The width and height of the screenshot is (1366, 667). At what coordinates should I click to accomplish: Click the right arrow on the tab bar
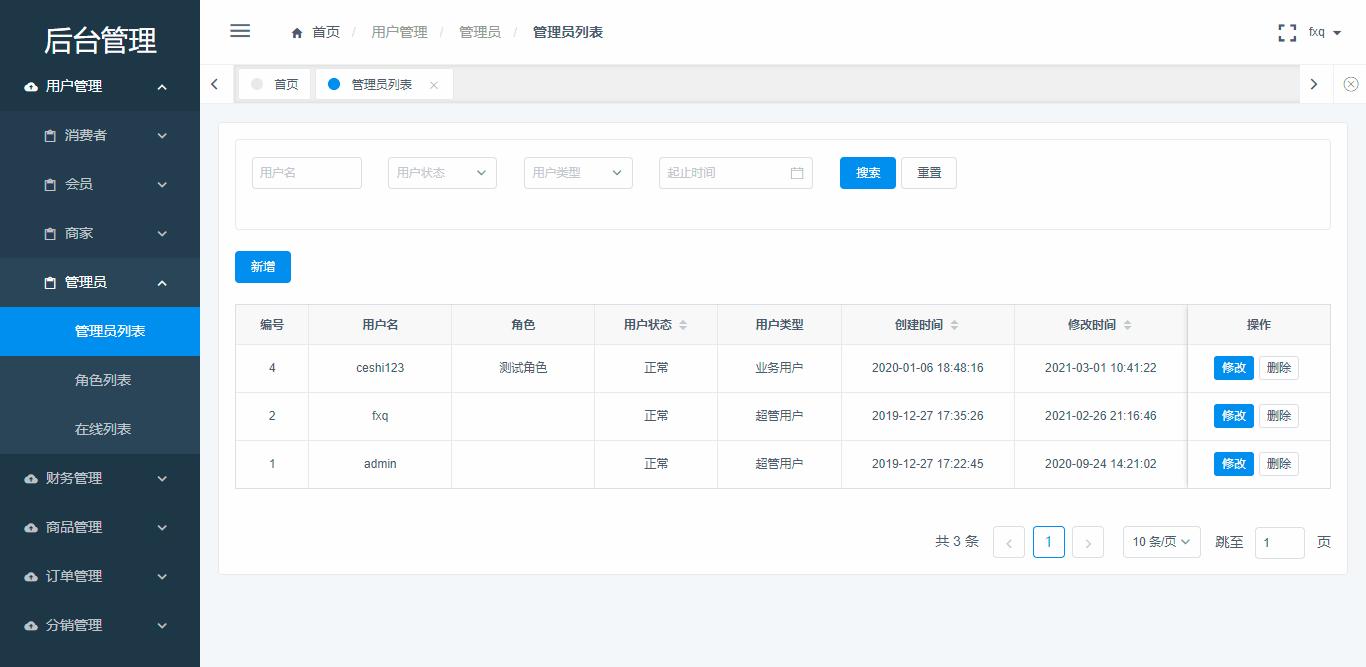click(1314, 84)
